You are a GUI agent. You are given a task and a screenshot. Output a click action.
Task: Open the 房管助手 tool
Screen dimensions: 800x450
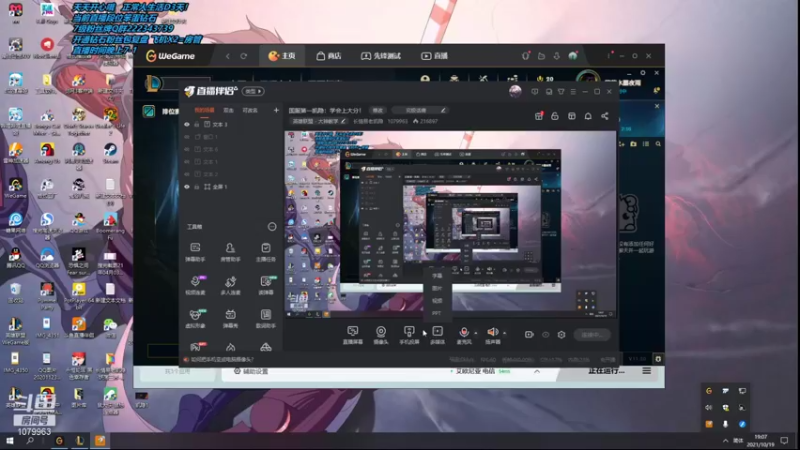(x=230, y=252)
